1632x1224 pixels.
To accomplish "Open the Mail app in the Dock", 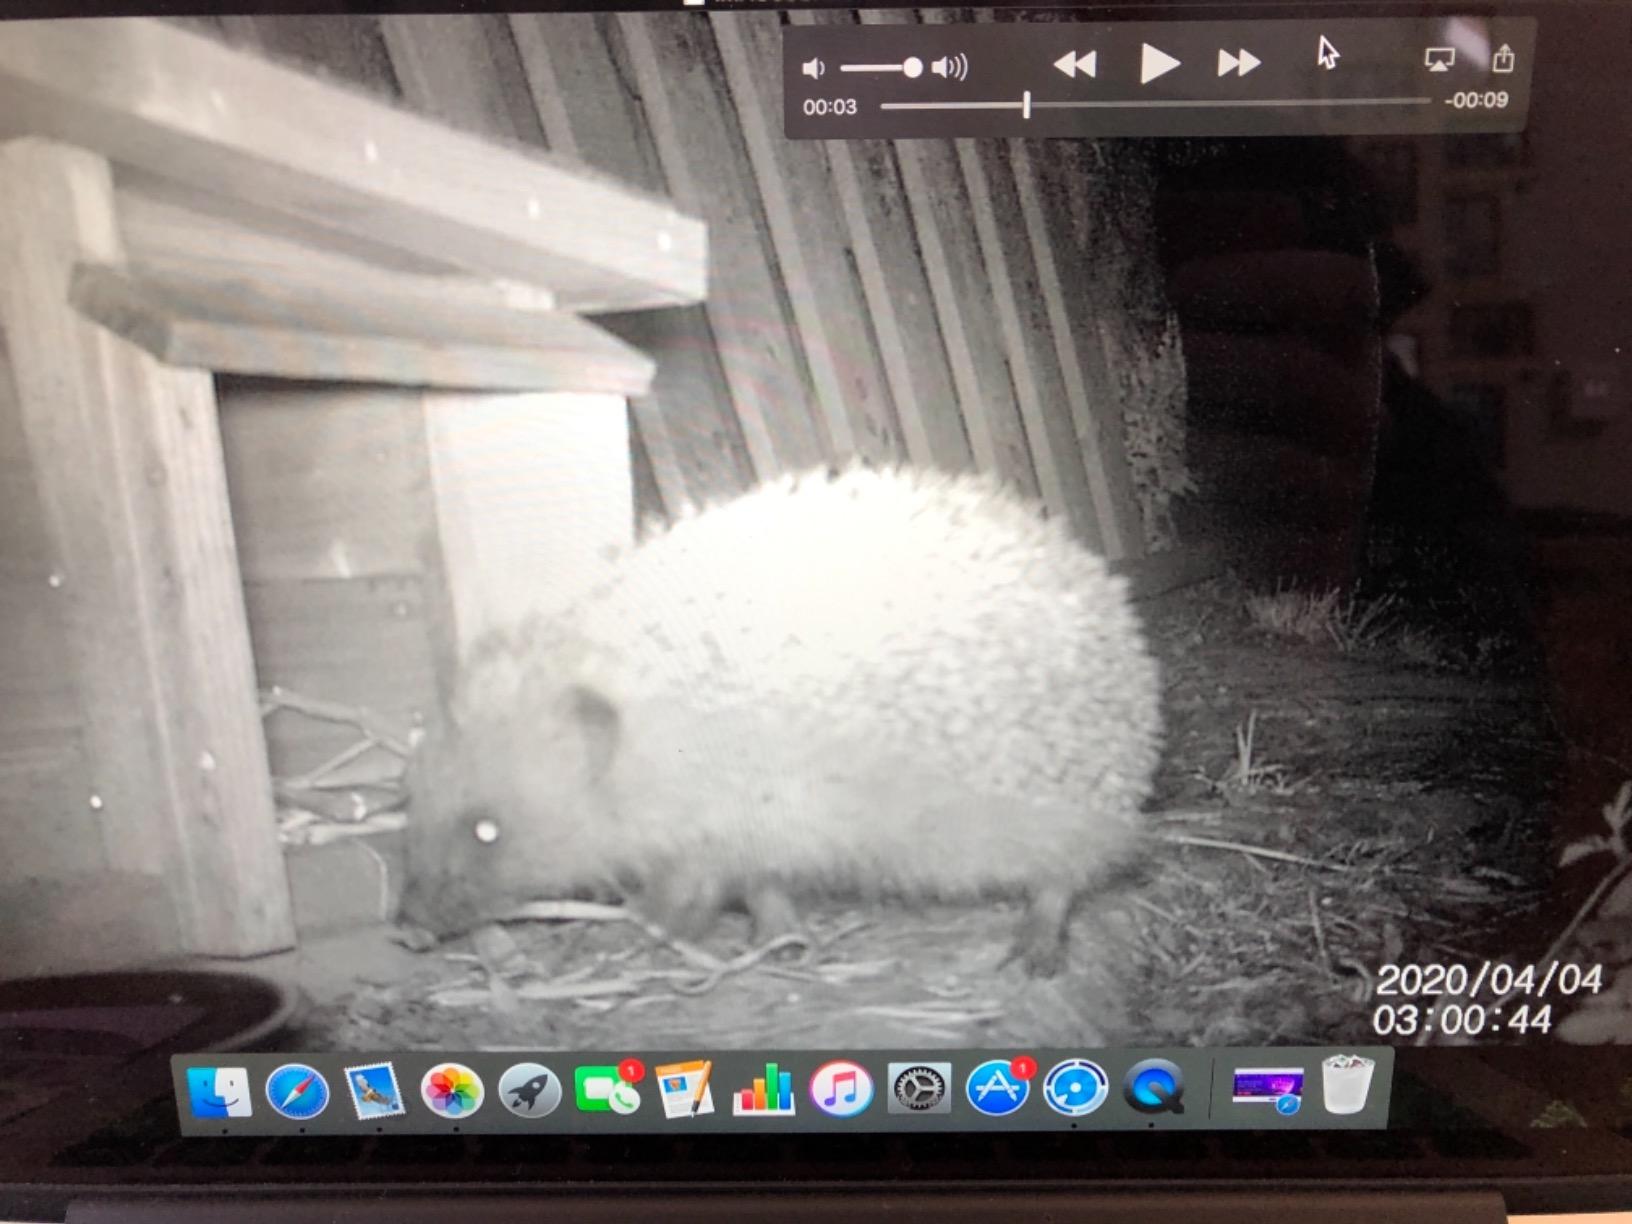I will (374, 1091).
